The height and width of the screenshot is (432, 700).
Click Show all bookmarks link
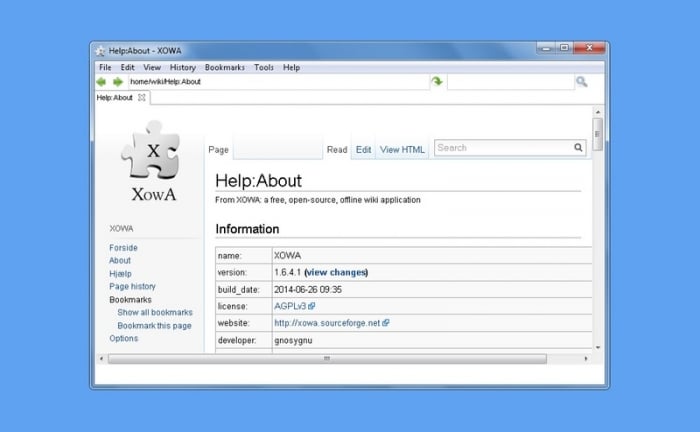[x=155, y=312]
